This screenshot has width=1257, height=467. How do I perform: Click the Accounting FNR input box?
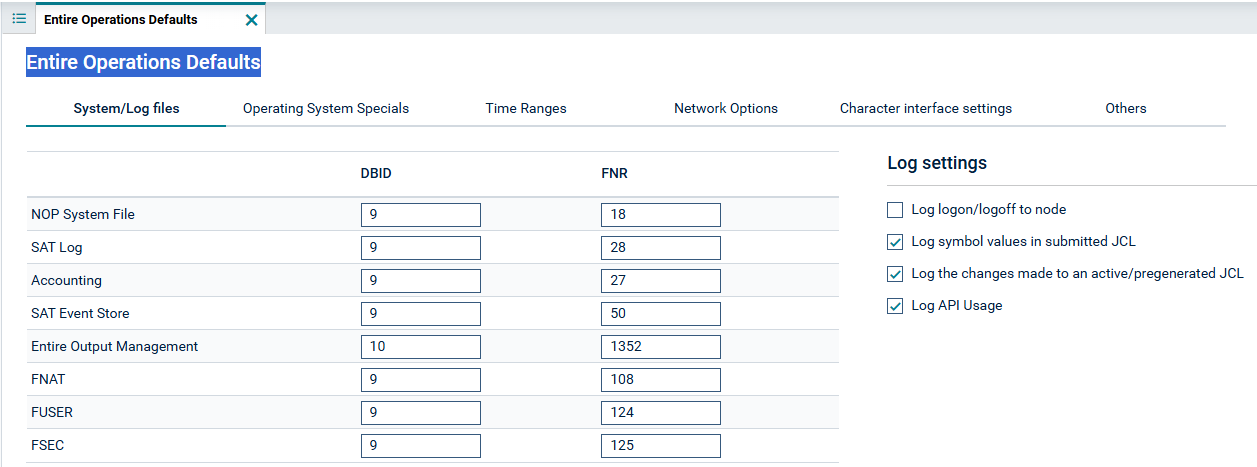point(661,281)
